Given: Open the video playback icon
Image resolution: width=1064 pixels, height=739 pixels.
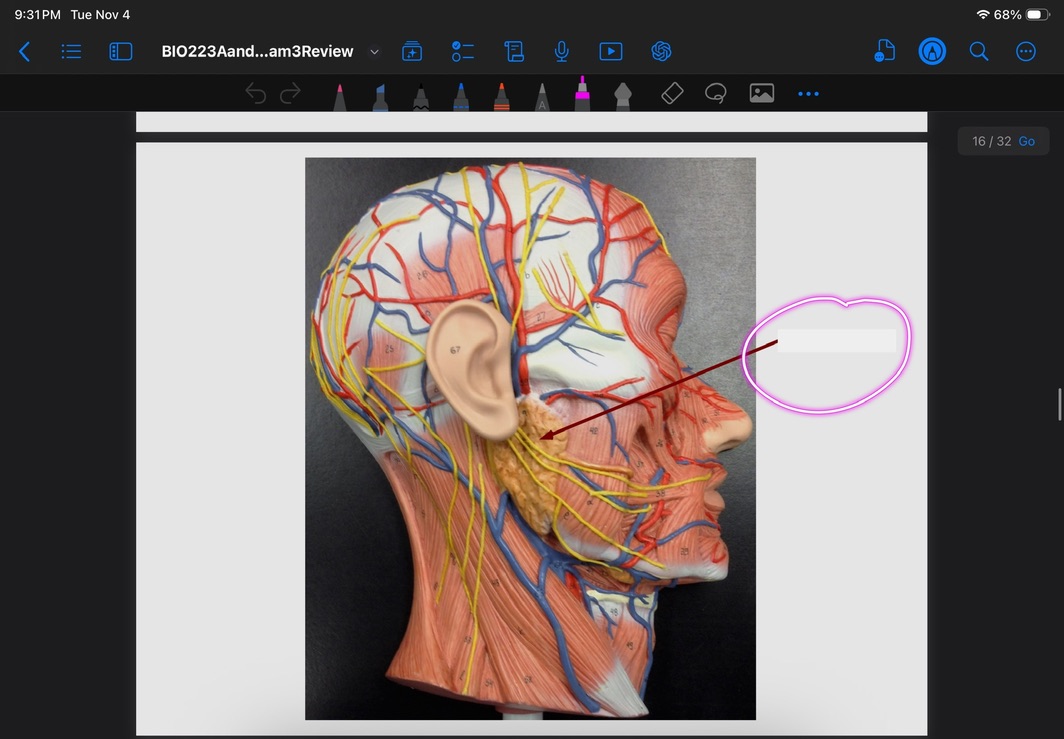Looking at the screenshot, I should coord(611,52).
